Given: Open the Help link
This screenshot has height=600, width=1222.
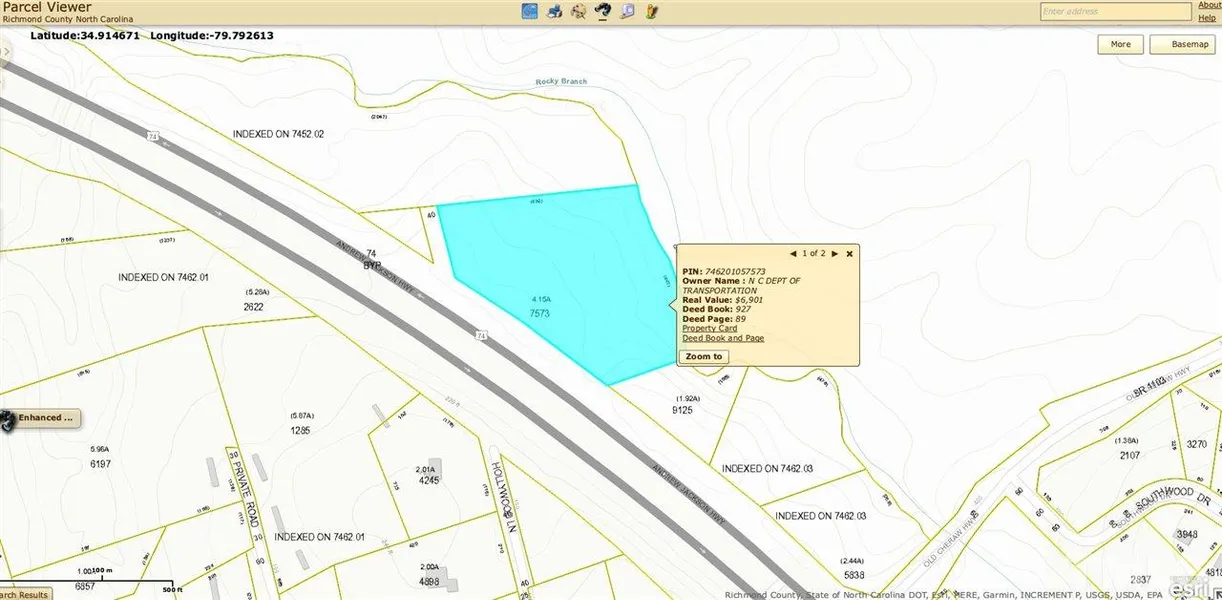Looking at the screenshot, I should 1207,18.
